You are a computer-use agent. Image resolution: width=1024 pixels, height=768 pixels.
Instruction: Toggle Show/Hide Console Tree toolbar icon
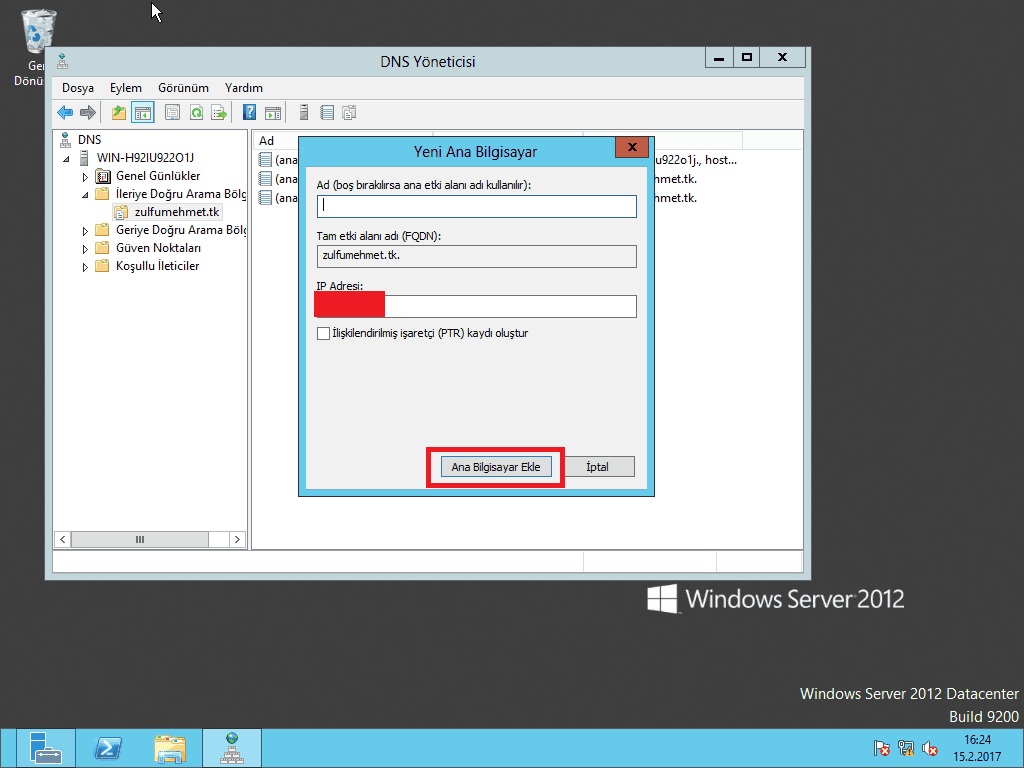tap(142, 112)
